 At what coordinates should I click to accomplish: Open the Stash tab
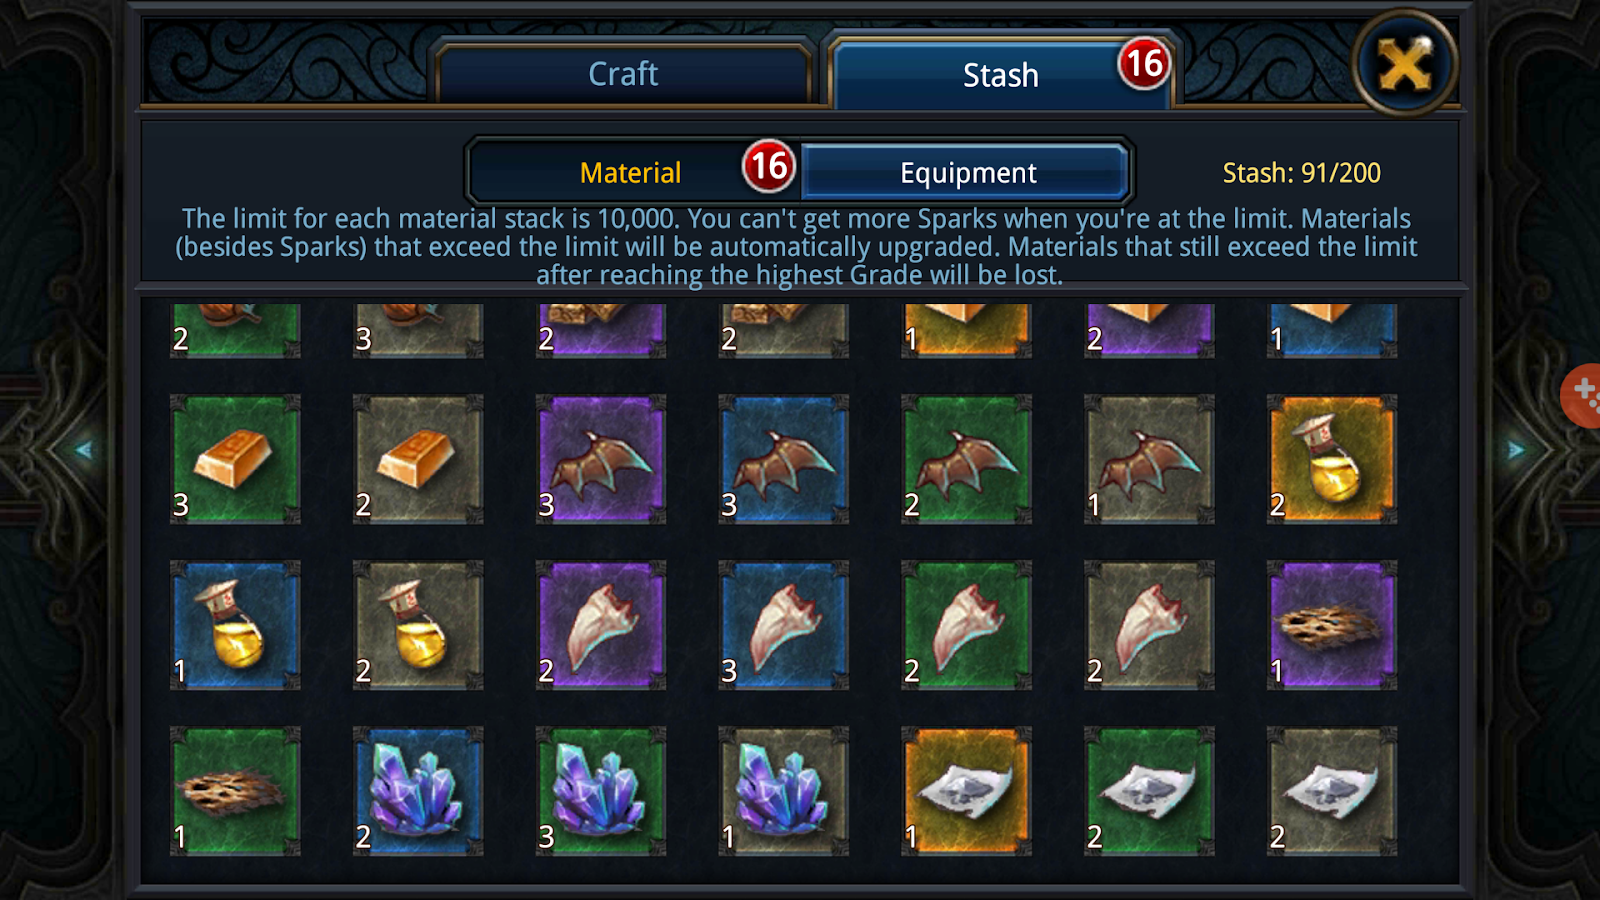[1000, 74]
